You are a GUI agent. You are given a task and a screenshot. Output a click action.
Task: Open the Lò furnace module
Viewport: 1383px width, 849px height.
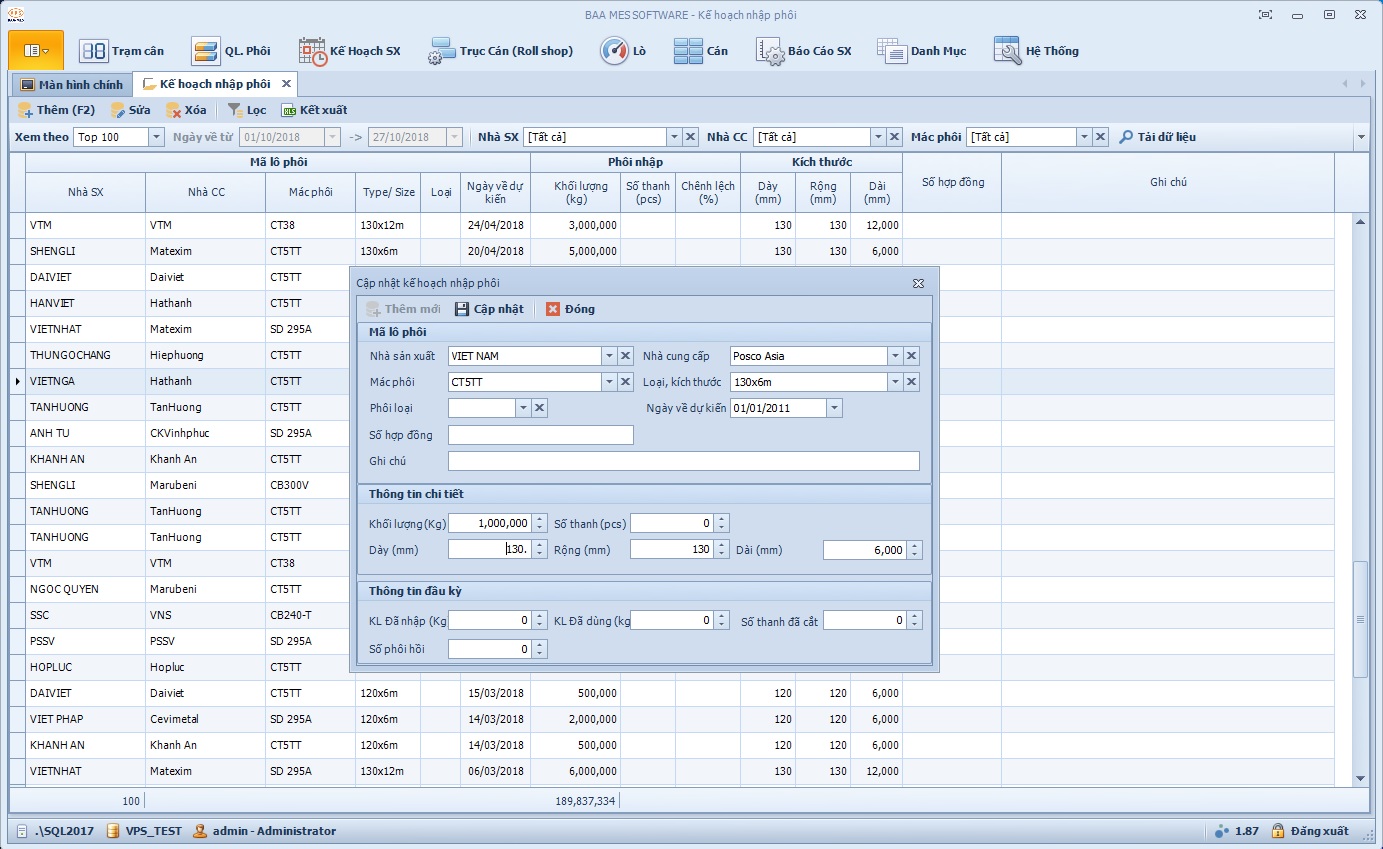[623, 51]
